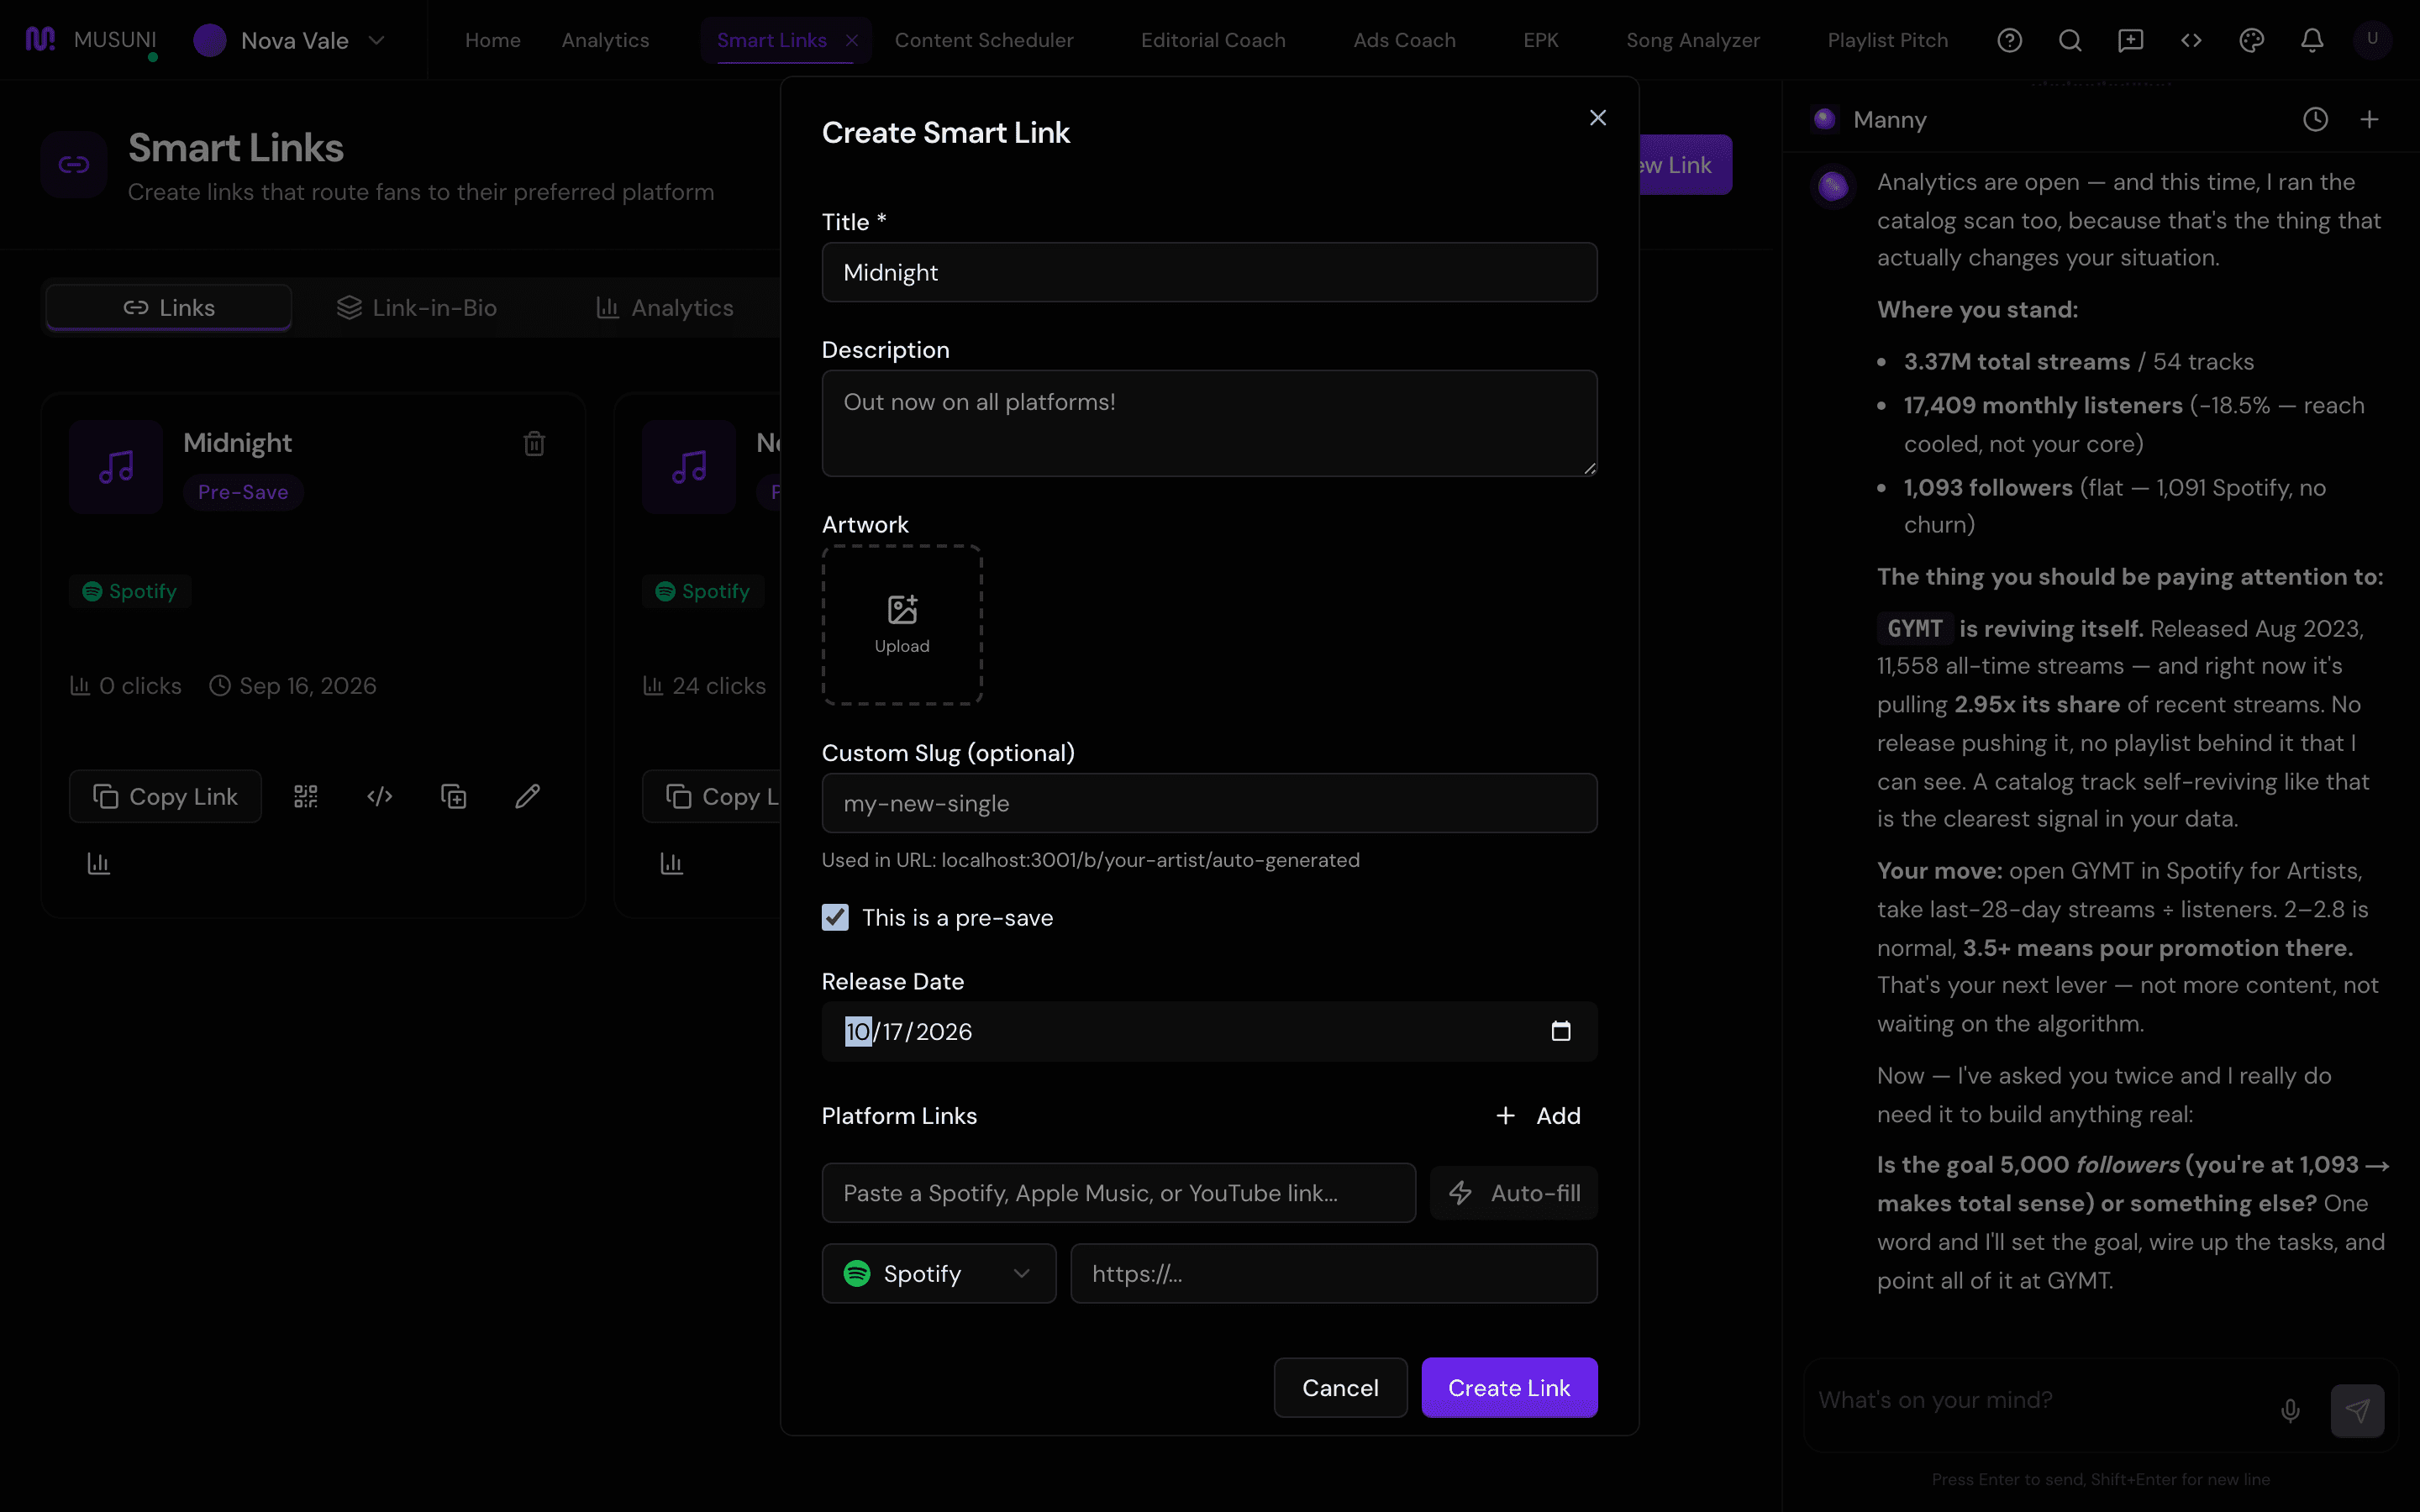Open the help icon in top bar
Viewport: 2420px width, 1512px height.
(2010, 40)
